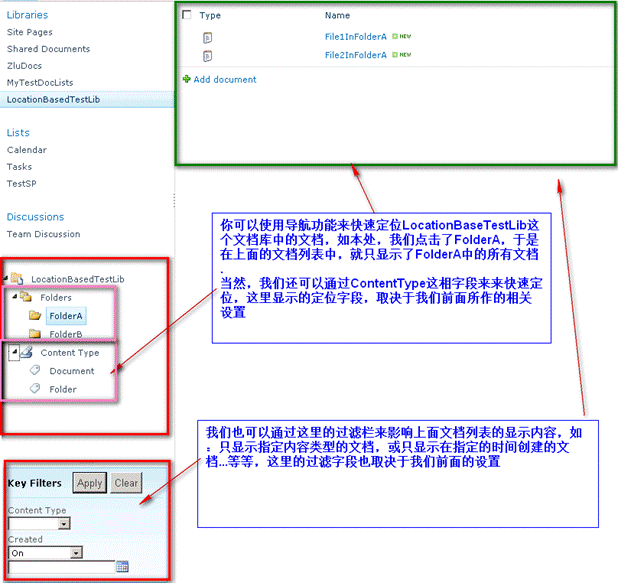Click the Created date input field
This screenshot has height=583, width=618.
[61, 568]
